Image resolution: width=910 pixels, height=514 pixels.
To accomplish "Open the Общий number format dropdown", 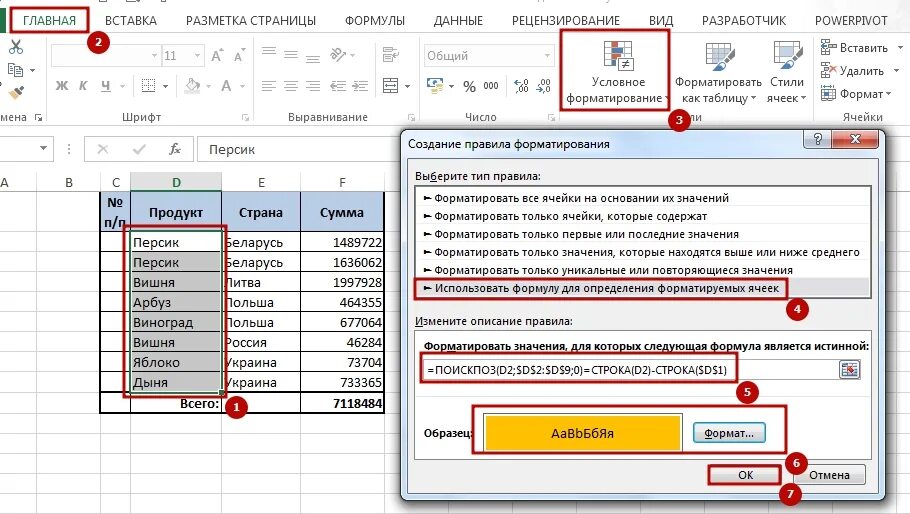I will point(547,56).
